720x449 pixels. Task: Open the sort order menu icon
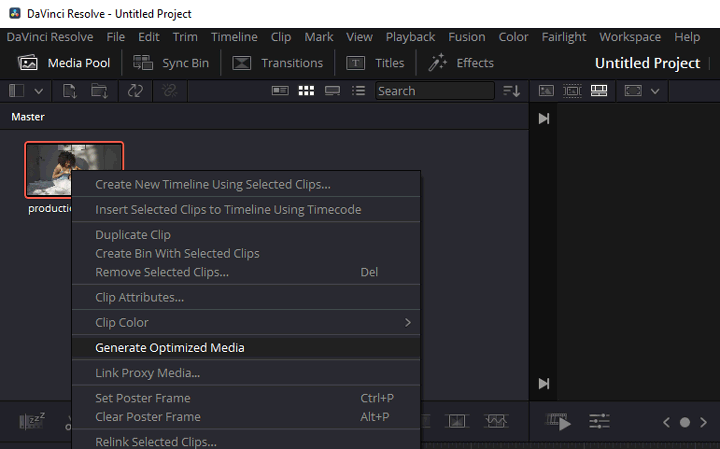(511, 91)
